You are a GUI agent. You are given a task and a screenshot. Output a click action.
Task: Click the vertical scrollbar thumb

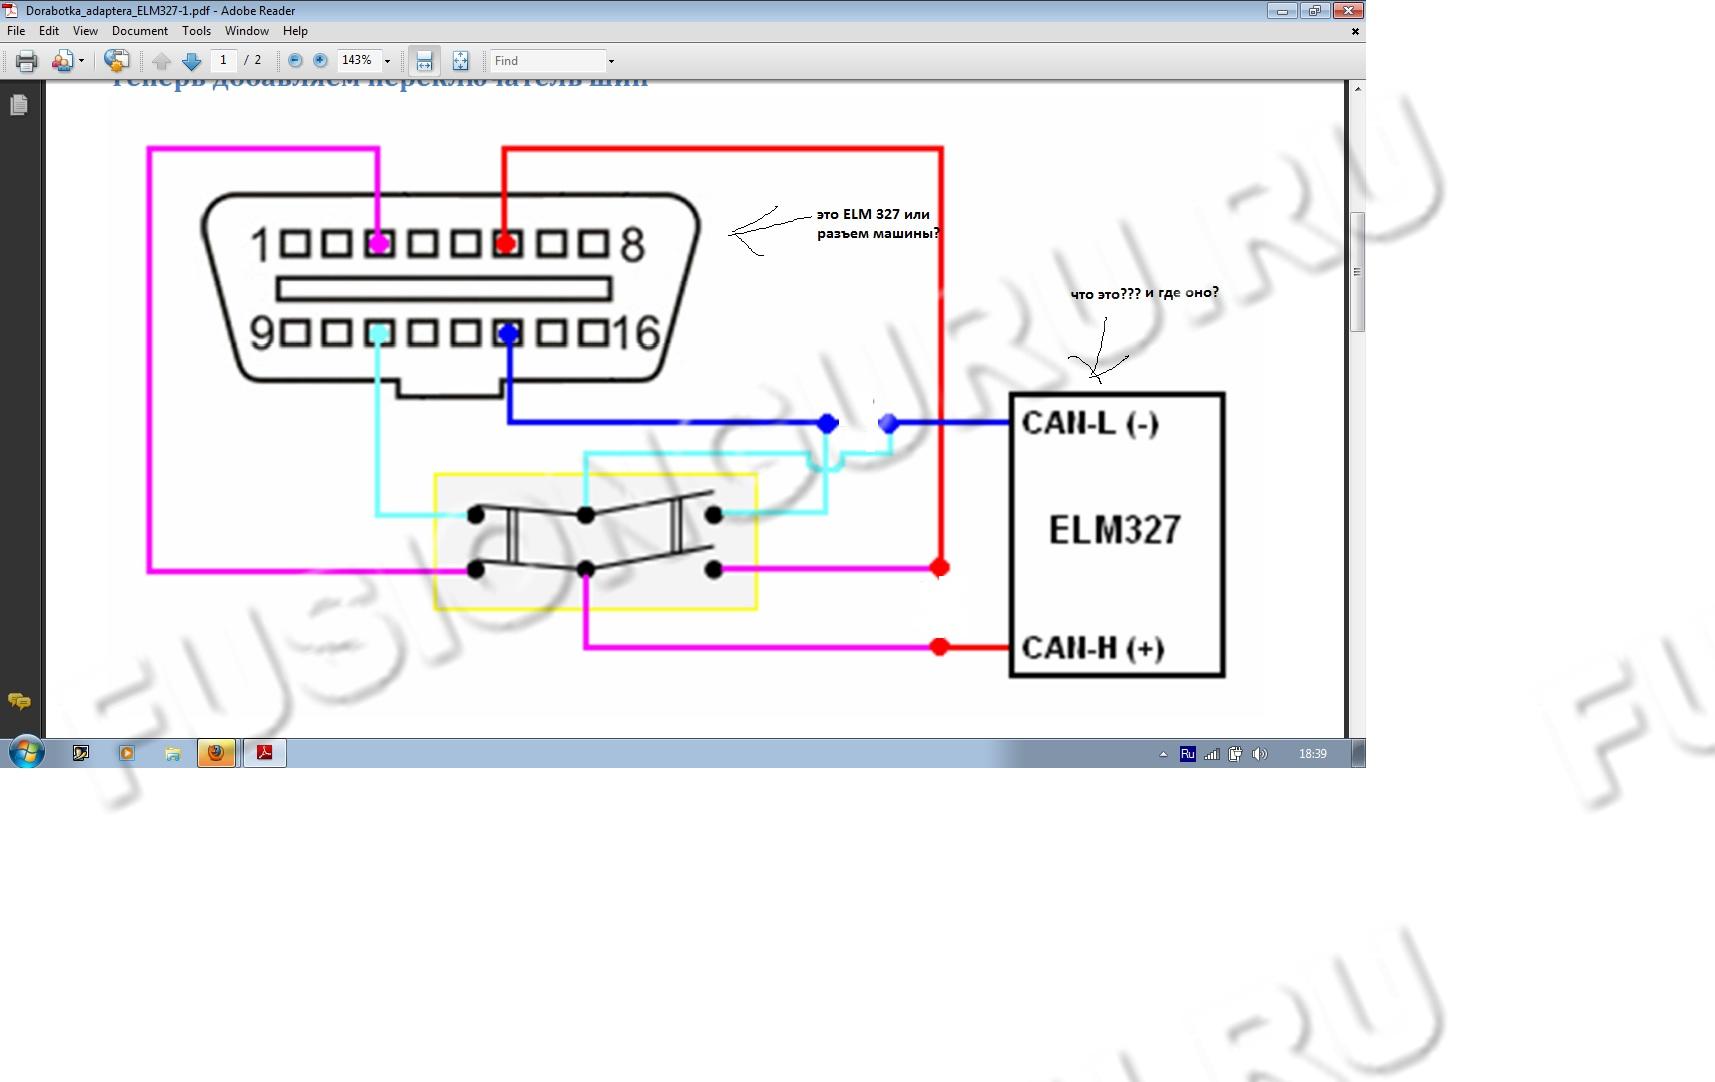coord(1357,272)
